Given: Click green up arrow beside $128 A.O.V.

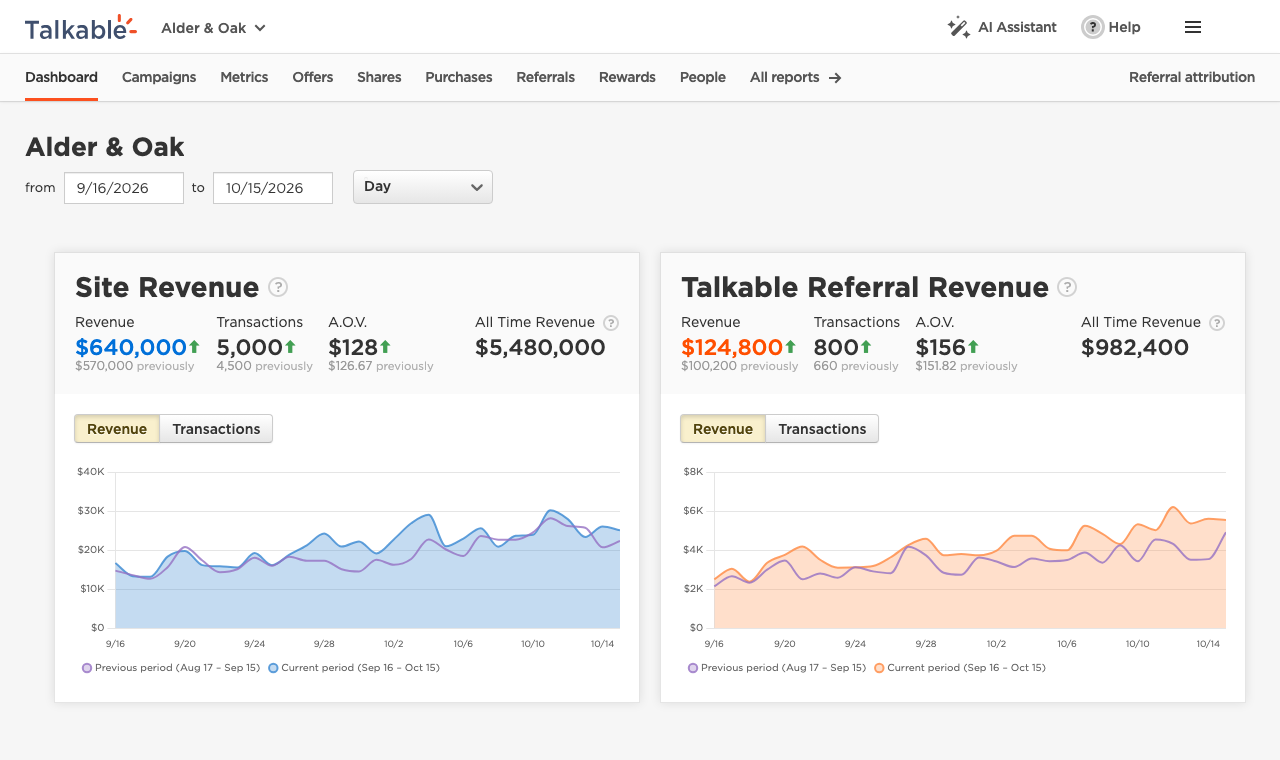Looking at the screenshot, I should click(385, 347).
